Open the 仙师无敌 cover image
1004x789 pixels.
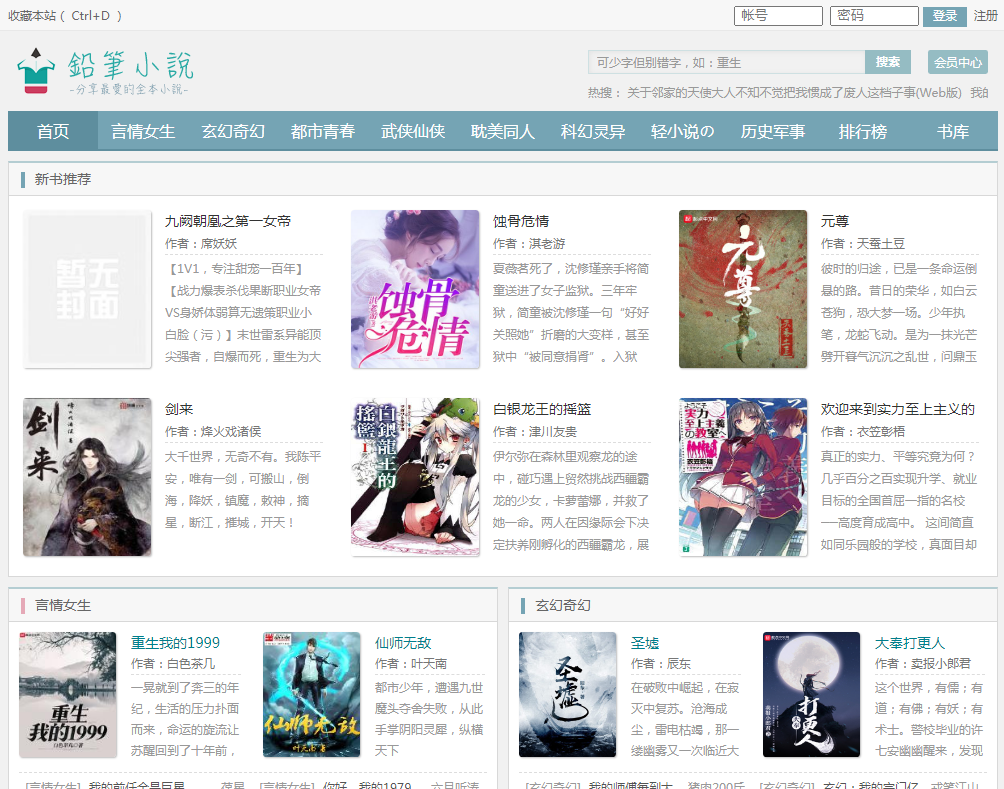pyautogui.click(x=312, y=695)
